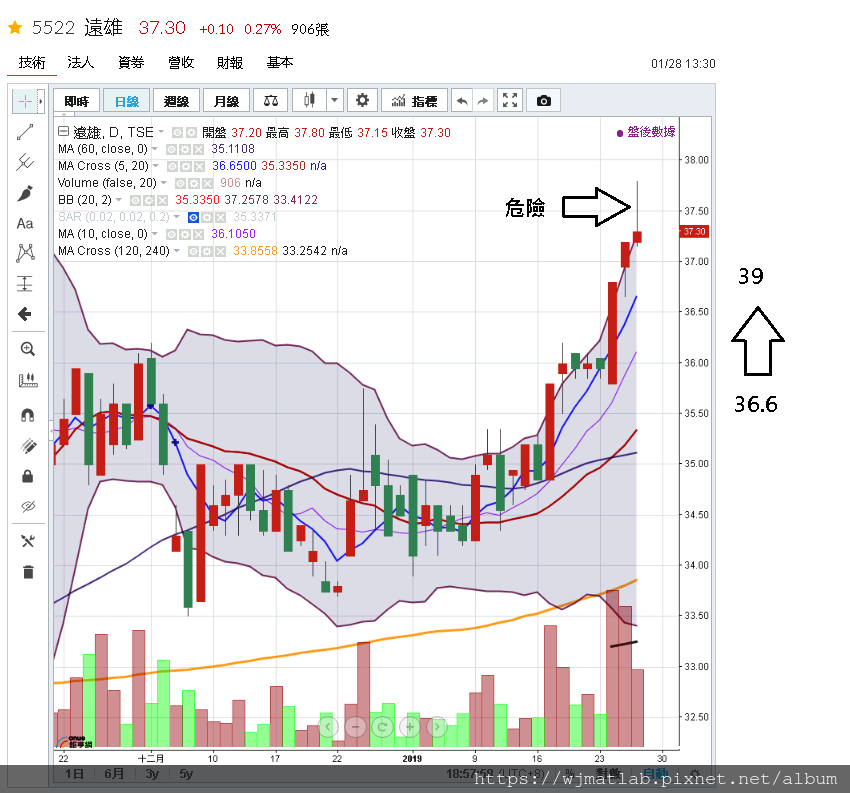Toggle lock all drawing tools

click(x=27, y=476)
